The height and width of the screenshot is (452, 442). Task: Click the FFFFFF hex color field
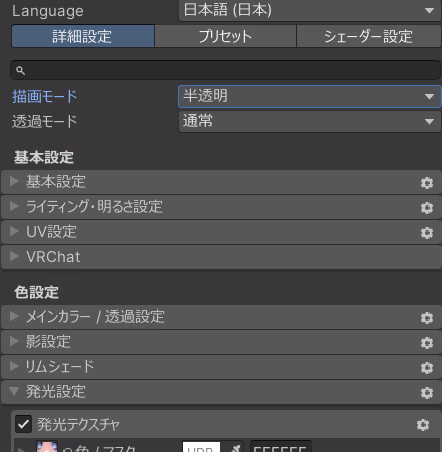[281, 447]
